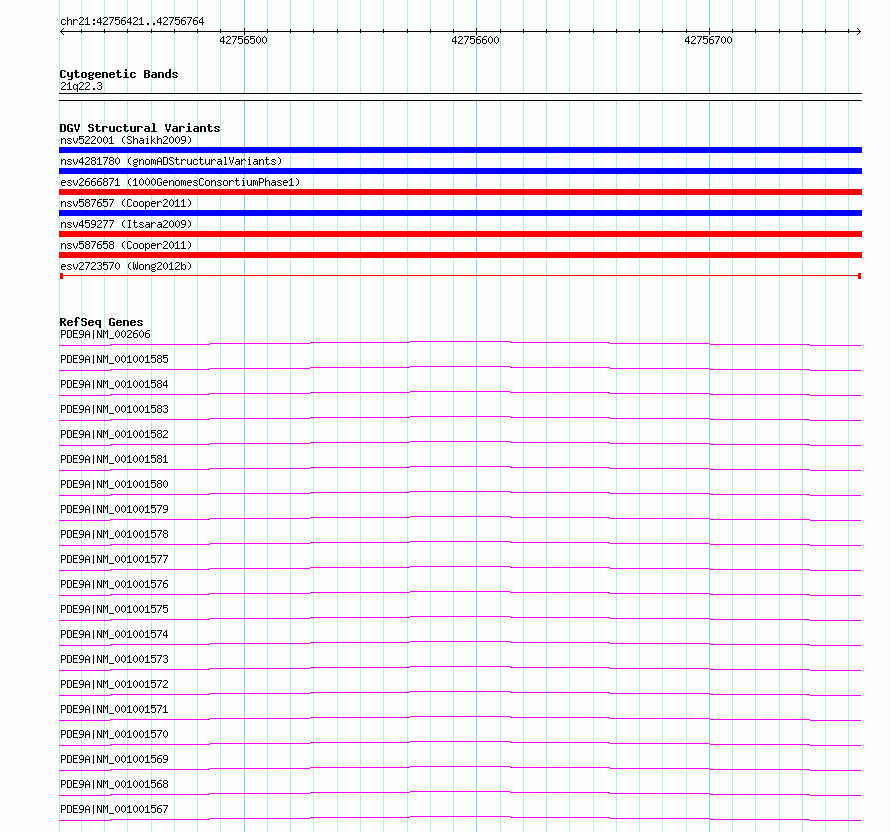
Task: Open transcript PDE9A|NM_002606
Action: coord(105,334)
